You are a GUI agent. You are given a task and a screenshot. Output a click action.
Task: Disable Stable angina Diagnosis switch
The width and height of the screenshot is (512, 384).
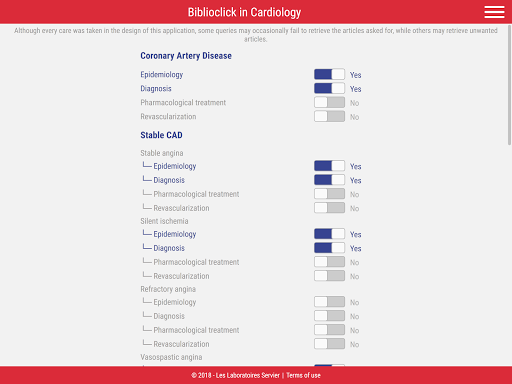[x=329, y=180]
